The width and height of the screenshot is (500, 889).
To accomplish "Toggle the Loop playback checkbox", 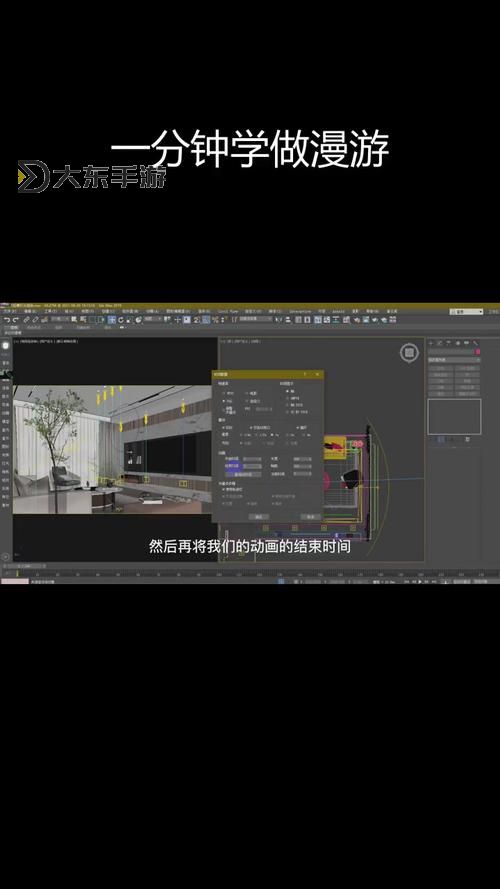I will tap(298, 427).
